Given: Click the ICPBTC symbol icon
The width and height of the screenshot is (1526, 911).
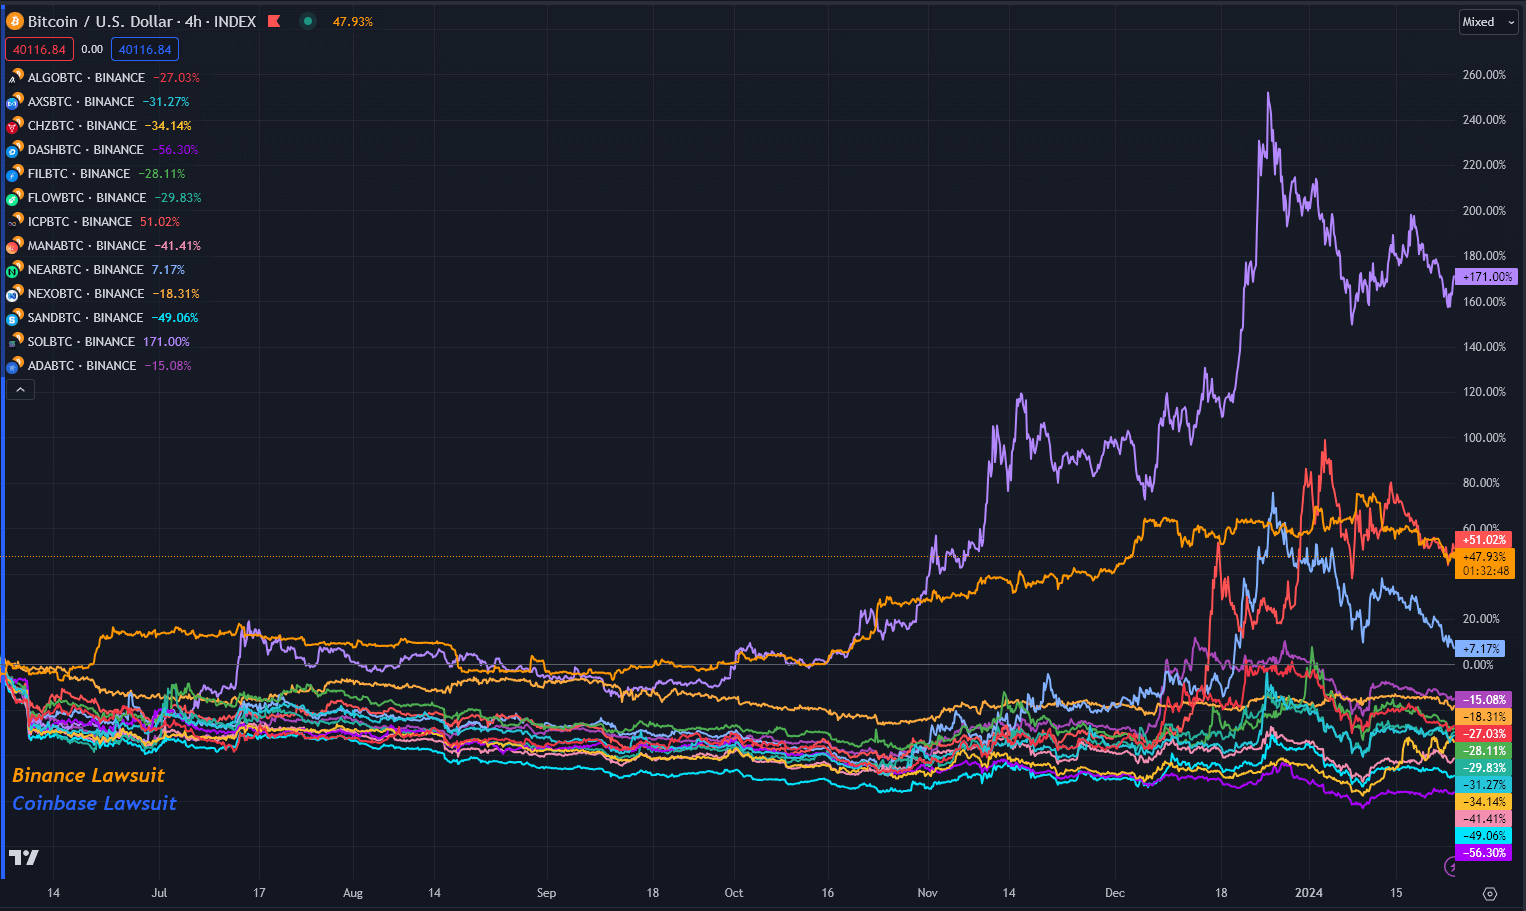Looking at the screenshot, I should (x=14, y=221).
